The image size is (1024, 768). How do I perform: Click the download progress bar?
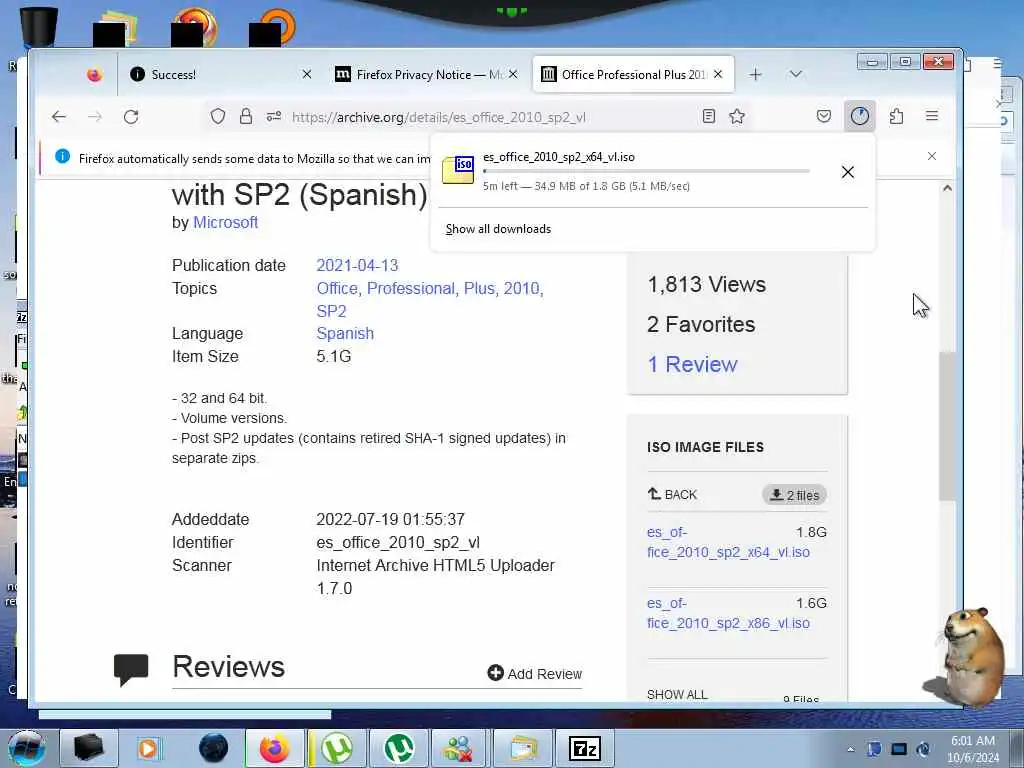(647, 171)
